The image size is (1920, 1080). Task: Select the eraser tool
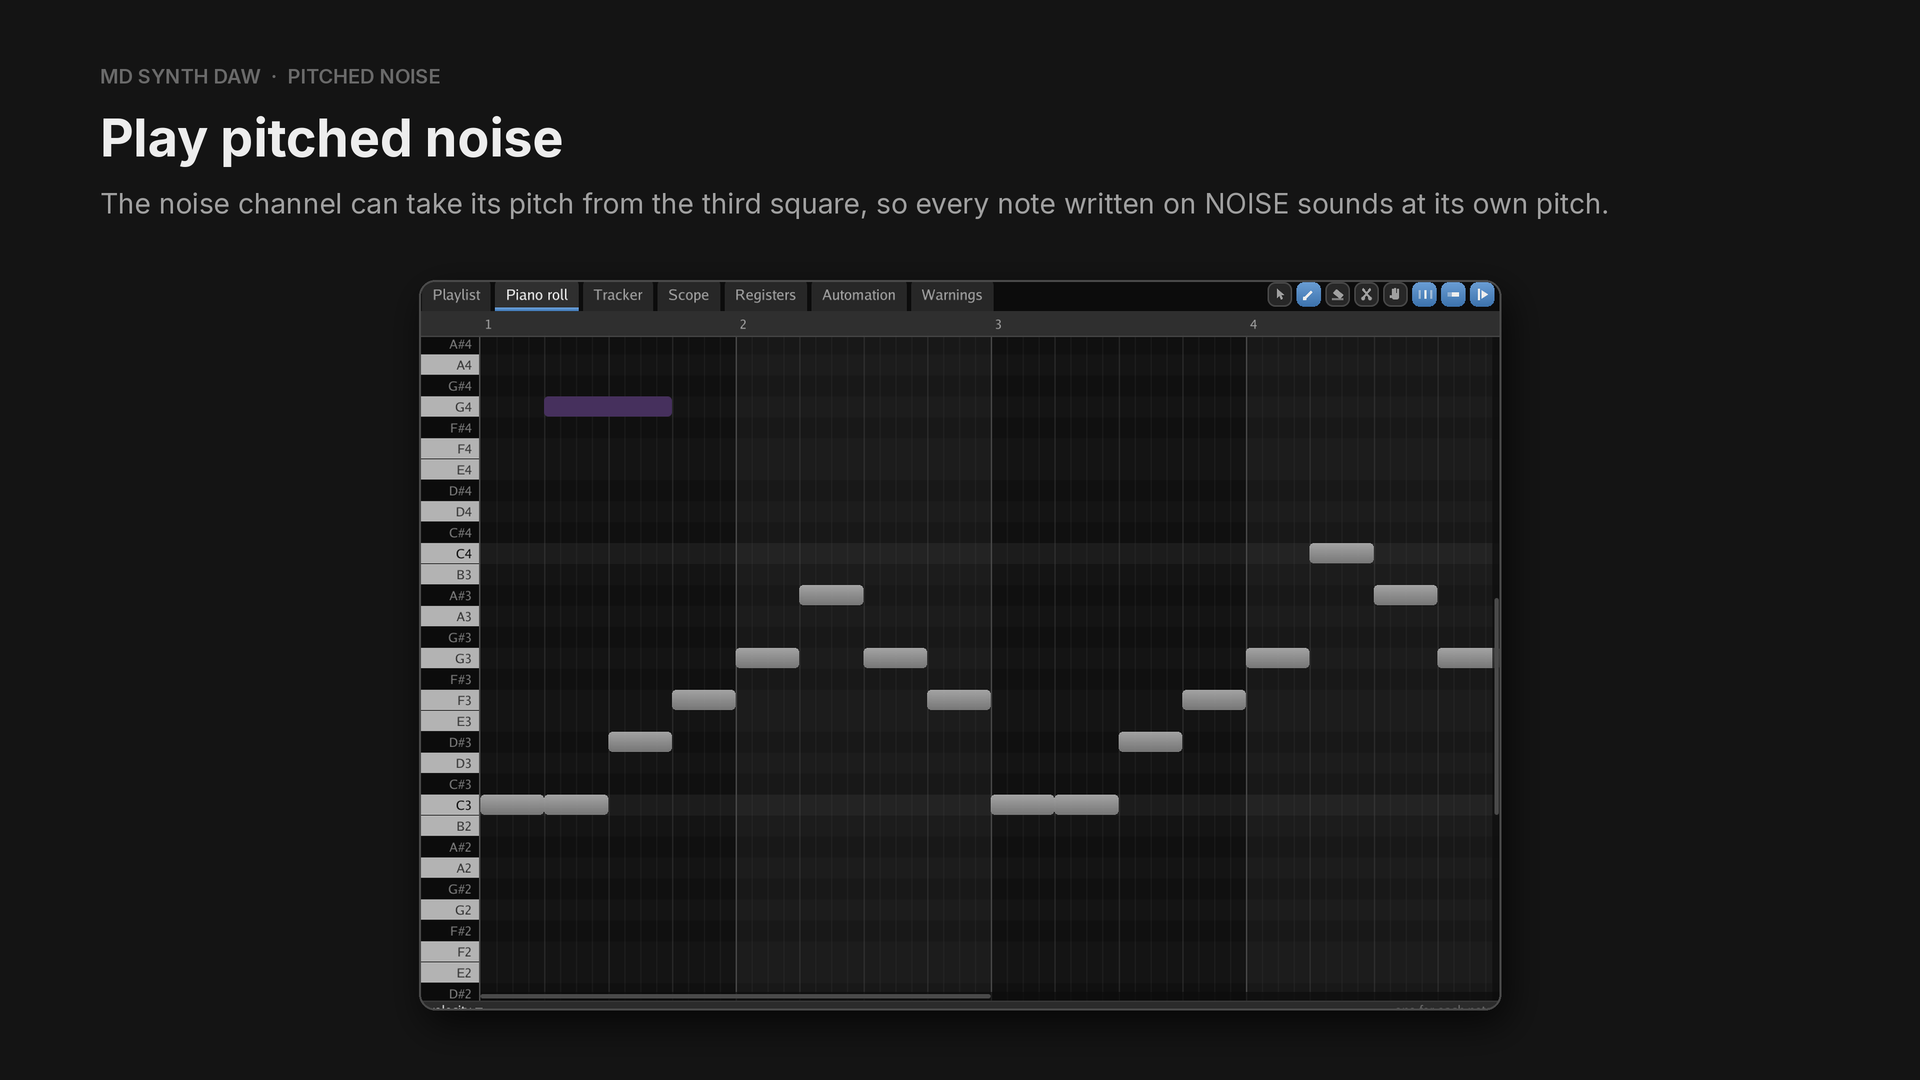coord(1337,295)
